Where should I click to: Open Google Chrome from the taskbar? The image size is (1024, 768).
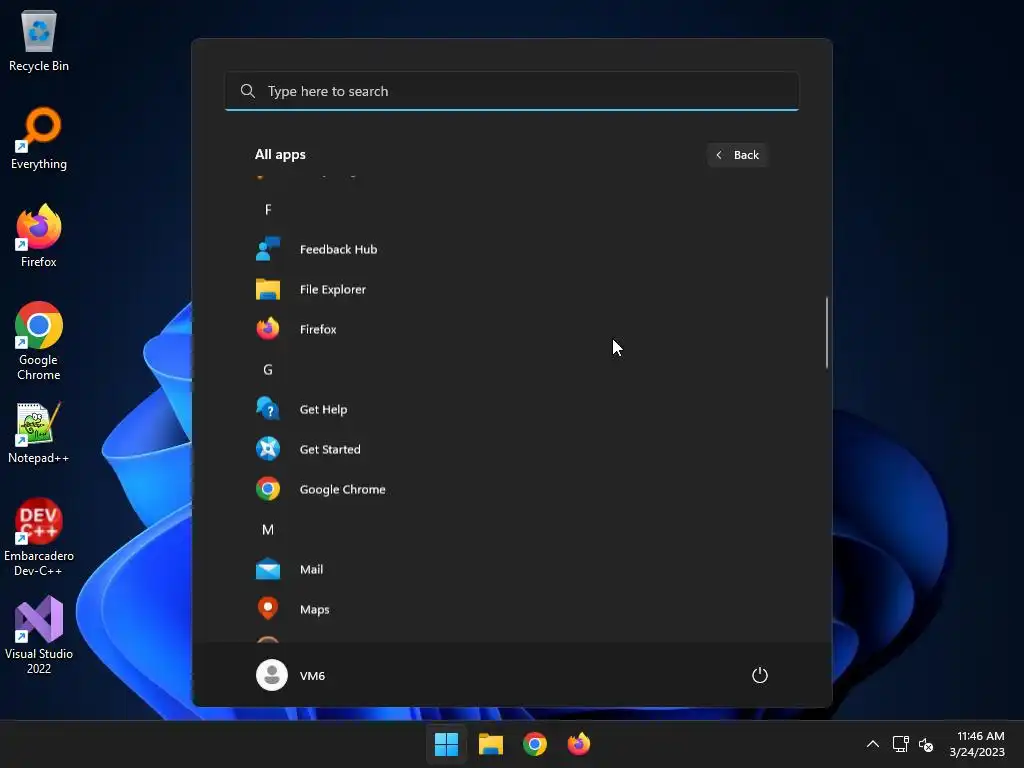tap(535, 744)
